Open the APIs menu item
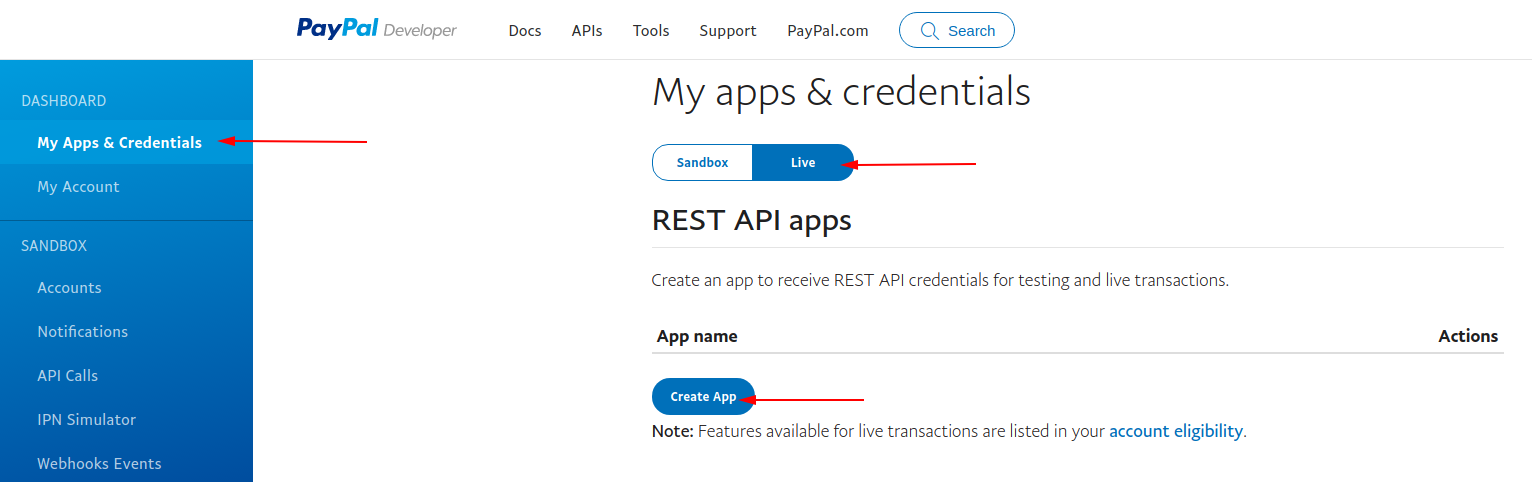Viewport: 1532px width, 482px height. point(587,31)
